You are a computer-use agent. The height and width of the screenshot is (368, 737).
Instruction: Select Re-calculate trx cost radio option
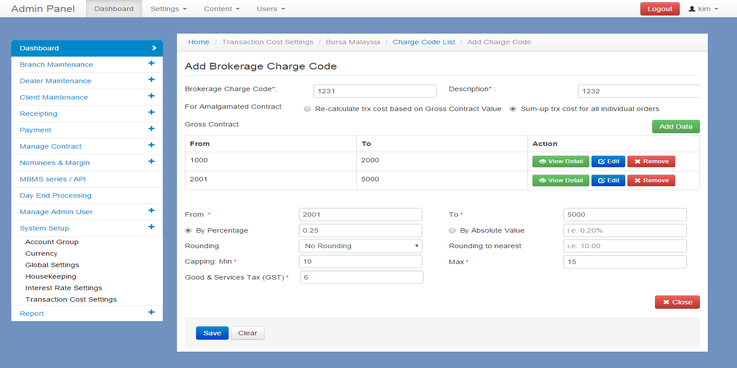click(307, 109)
